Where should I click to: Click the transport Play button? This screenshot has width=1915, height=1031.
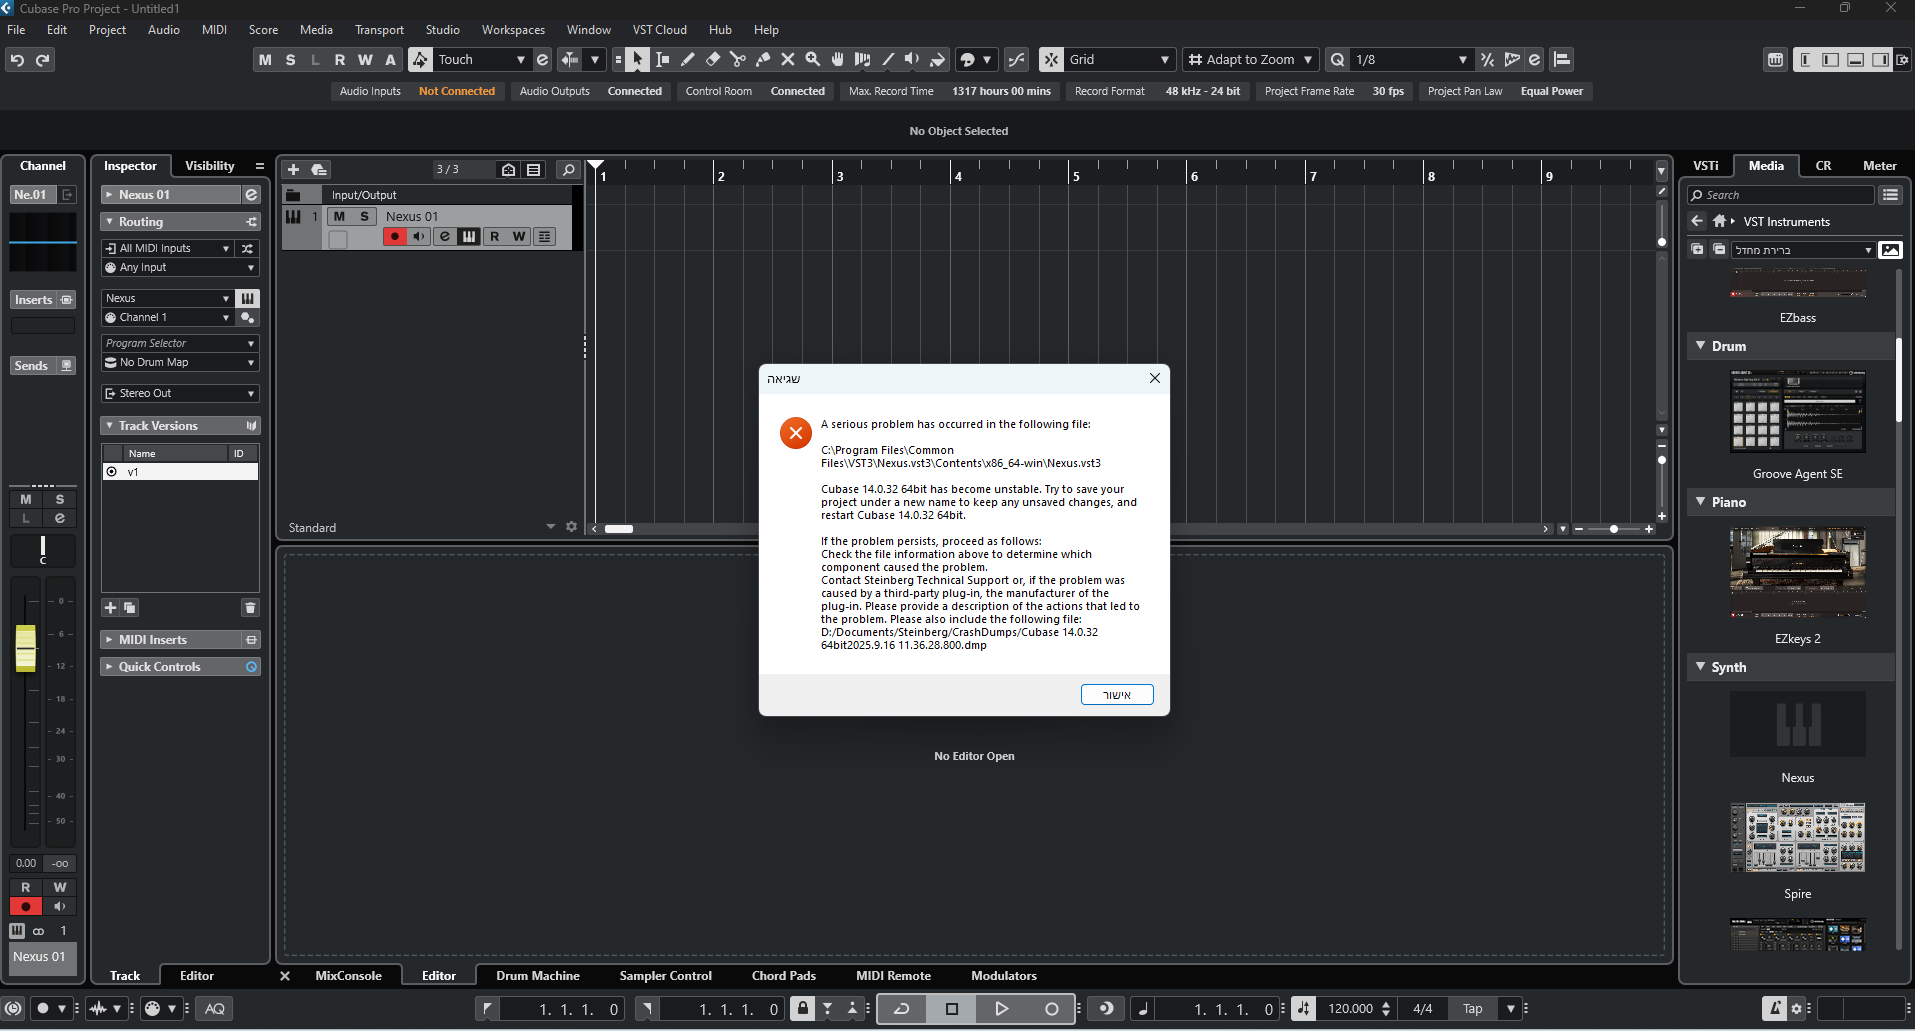[x=1001, y=1009]
